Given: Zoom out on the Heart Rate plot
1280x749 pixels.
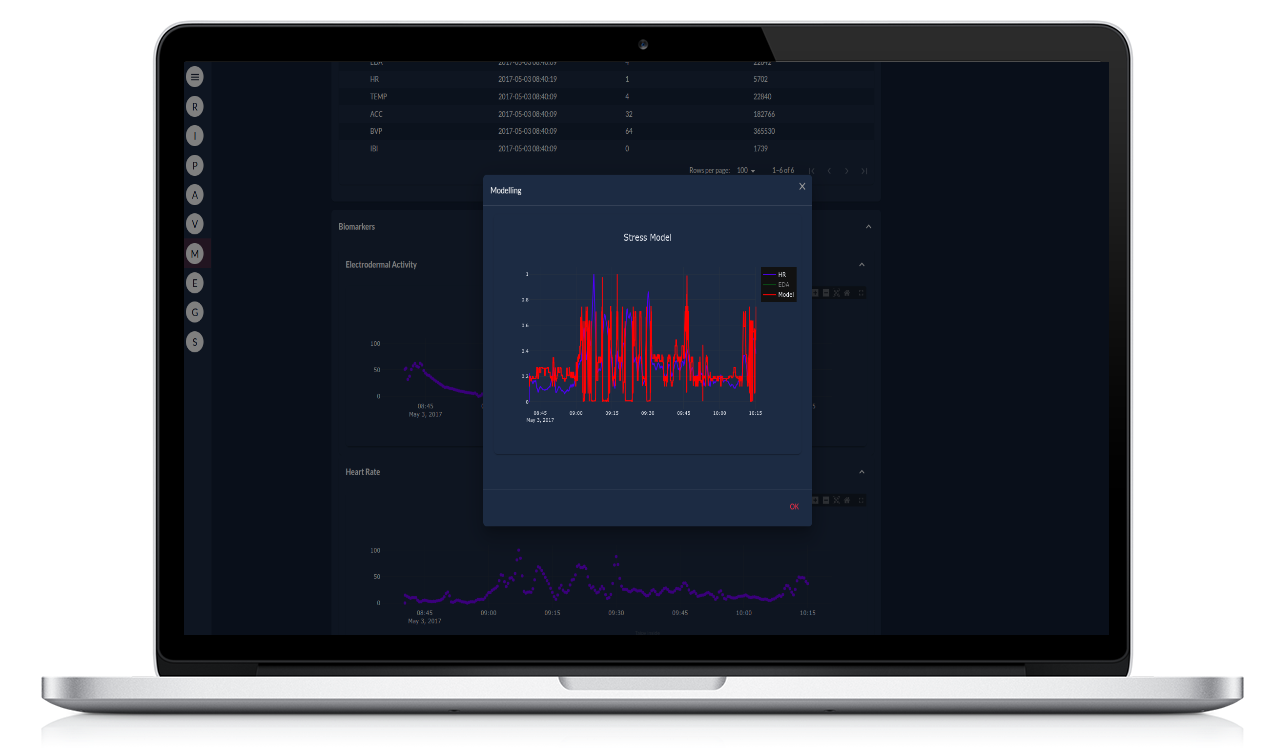Looking at the screenshot, I should 826,500.
